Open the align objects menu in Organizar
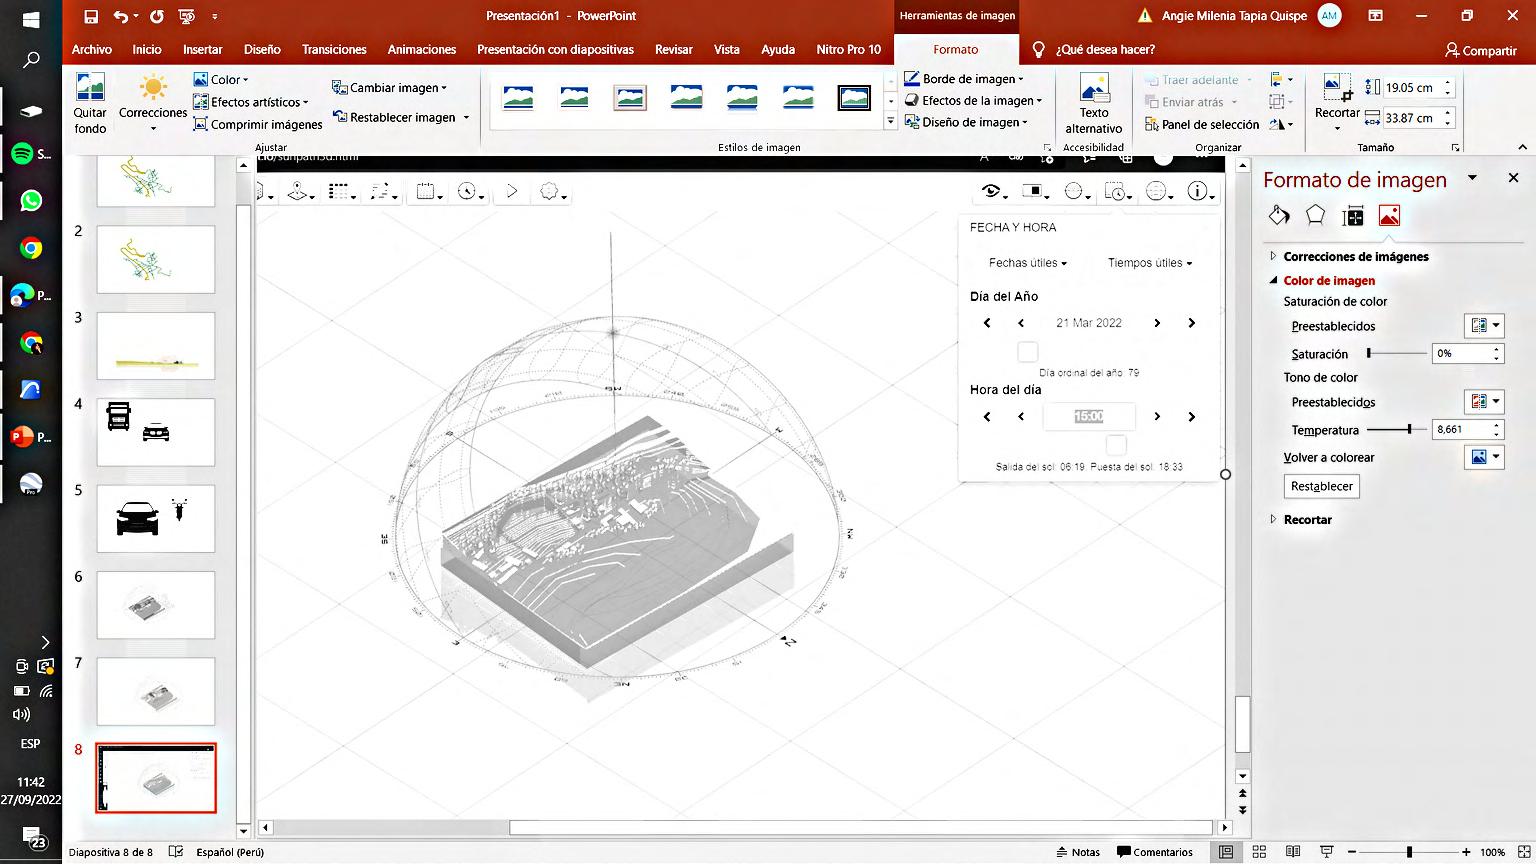This screenshot has width=1536, height=864. (1281, 80)
